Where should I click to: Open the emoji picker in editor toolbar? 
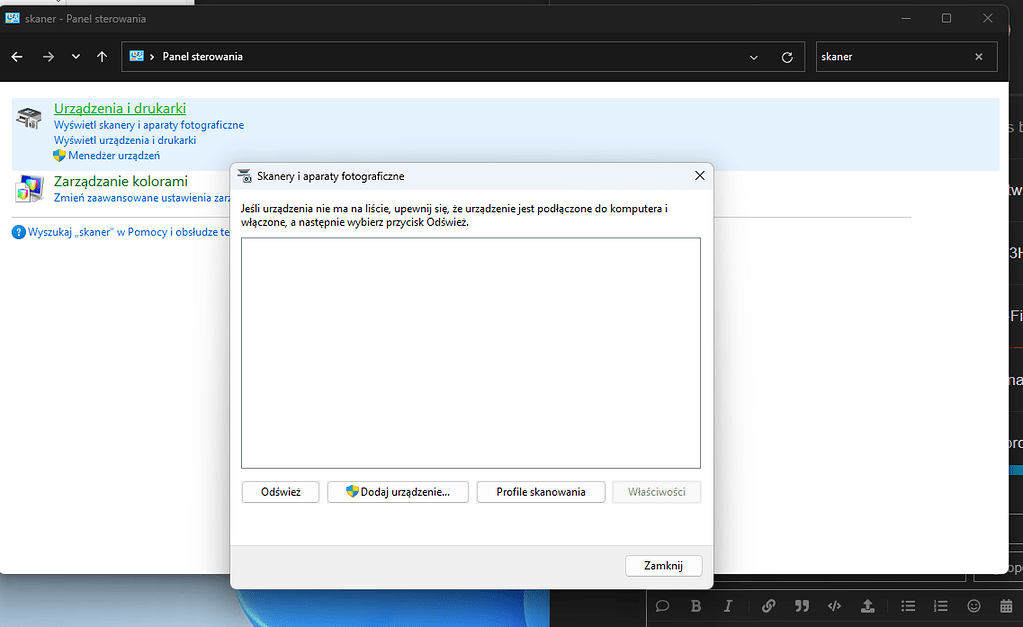973,606
